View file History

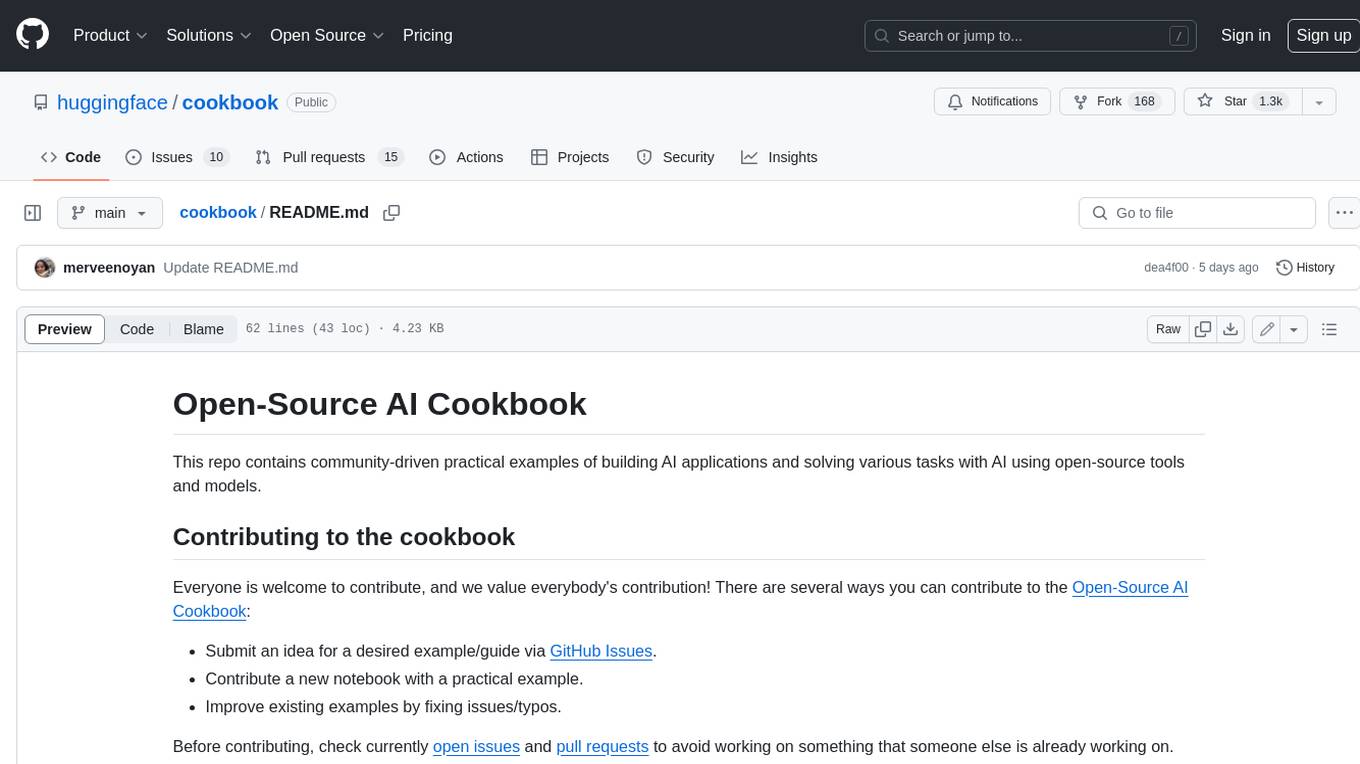[x=1305, y=268]
